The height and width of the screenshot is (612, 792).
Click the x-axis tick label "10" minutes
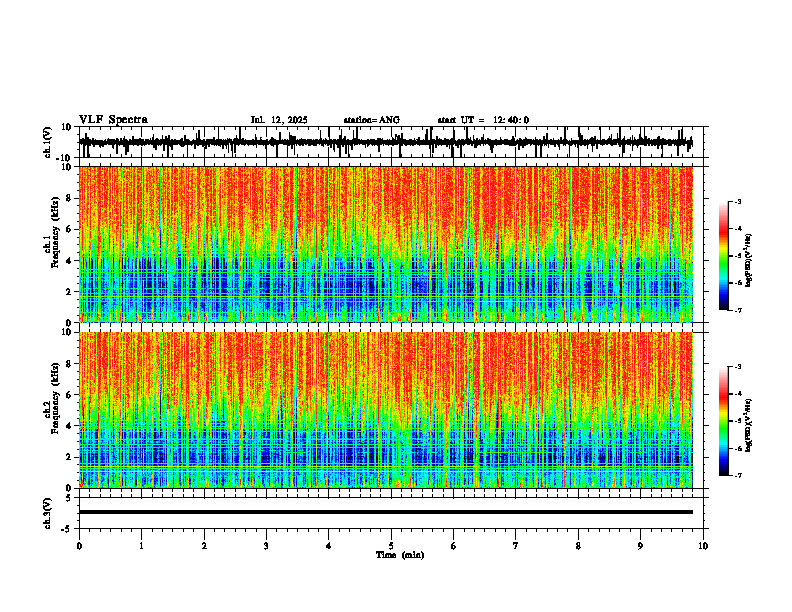tap(703, 546)
